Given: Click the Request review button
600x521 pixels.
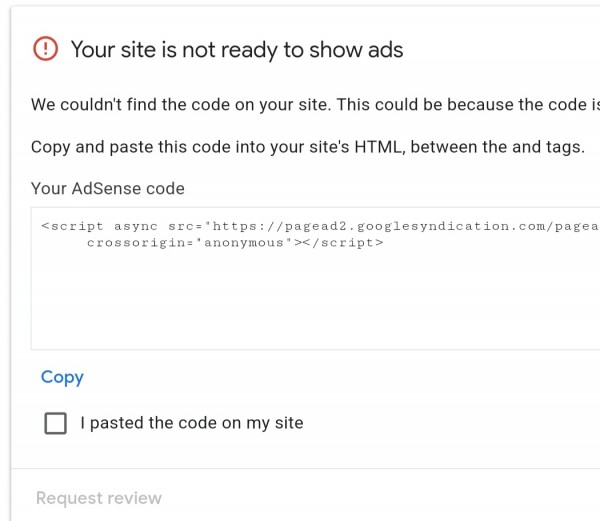Looking at the screenshot, I should point(98,498).
